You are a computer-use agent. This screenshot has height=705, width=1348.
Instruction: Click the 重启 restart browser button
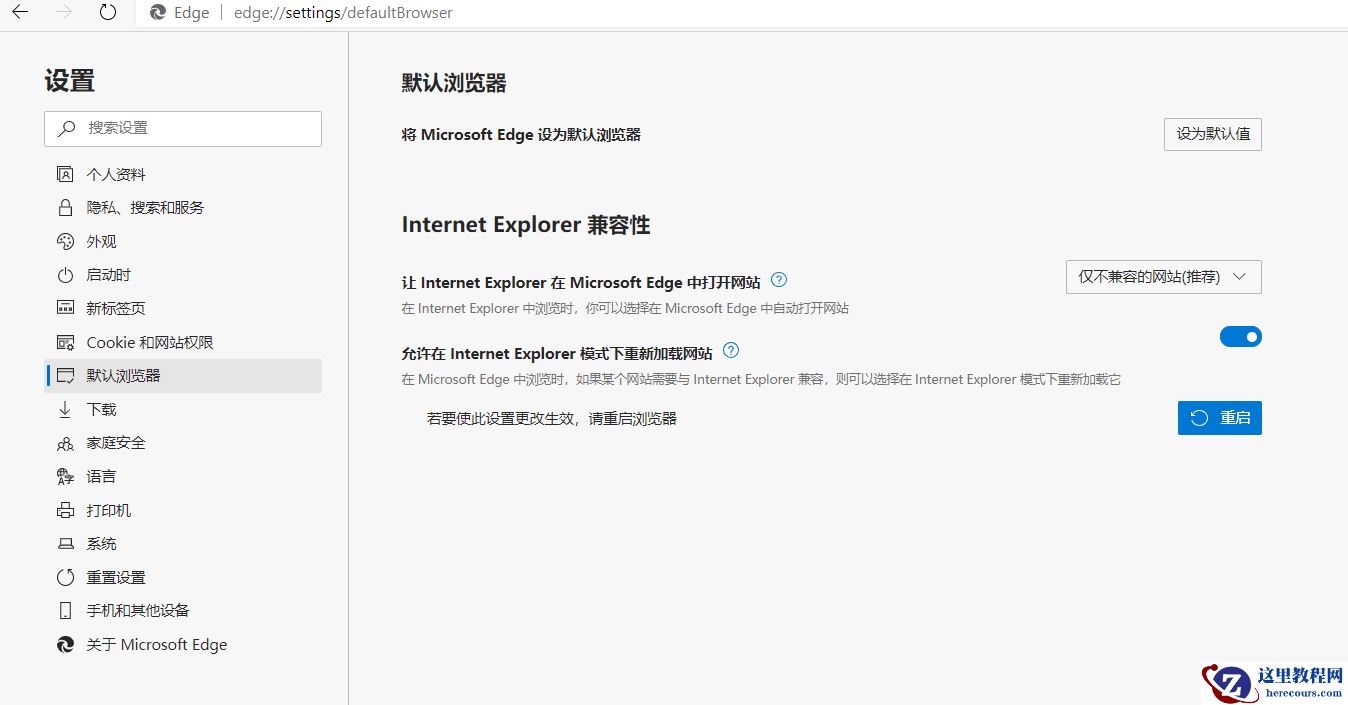1219,417
